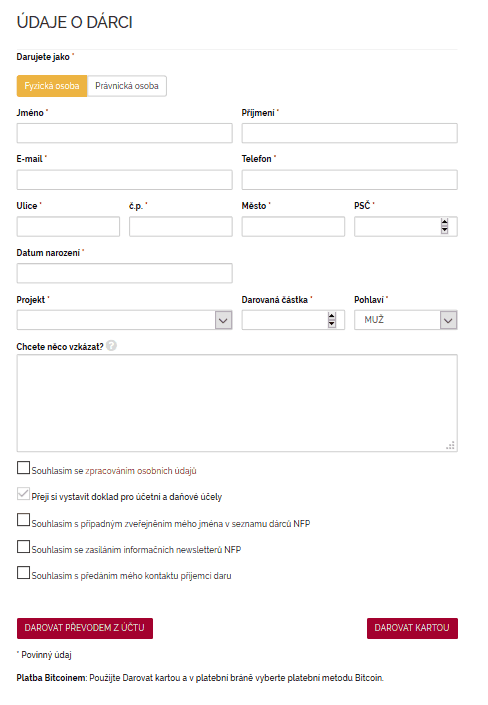The width and height of the screenshot is (488, 705).
Task: Check the newsletter NFP consent box
Action: [x=23, y=546]
